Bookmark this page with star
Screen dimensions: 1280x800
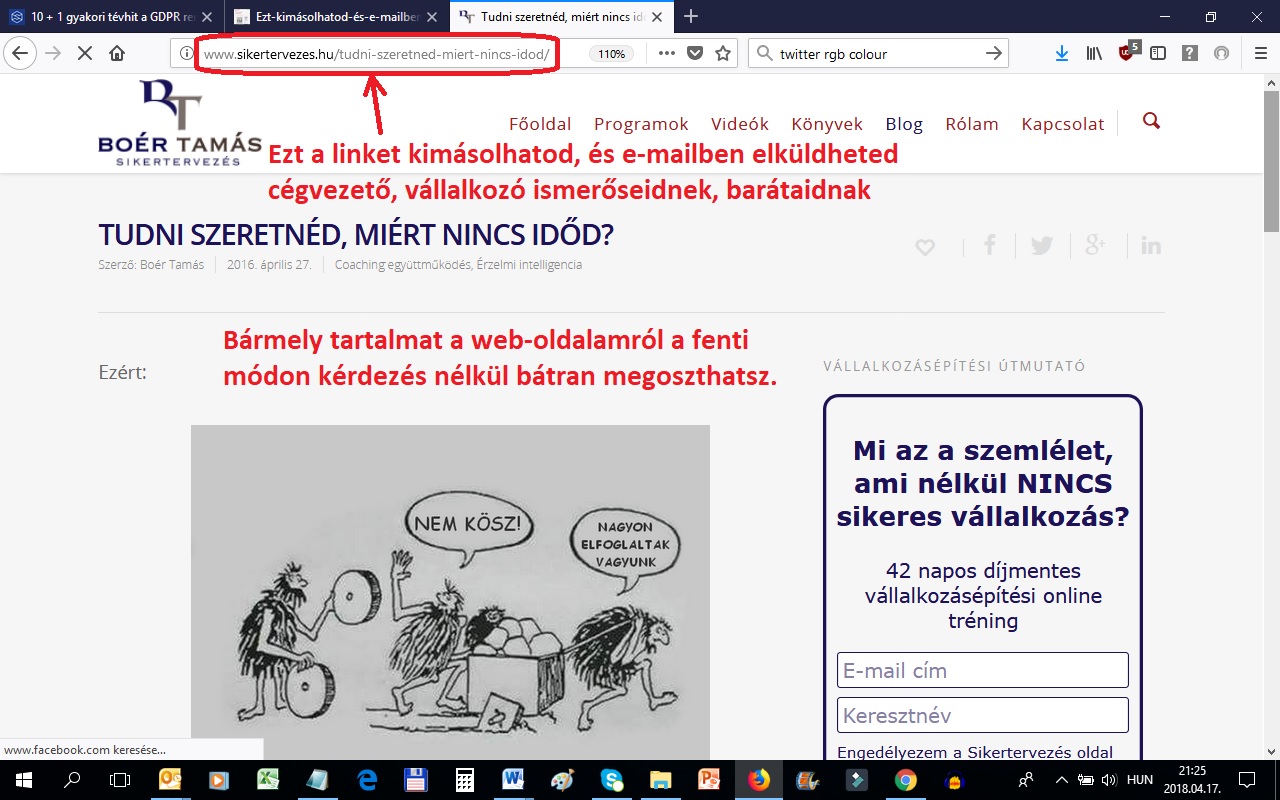[x=723, y=53]
